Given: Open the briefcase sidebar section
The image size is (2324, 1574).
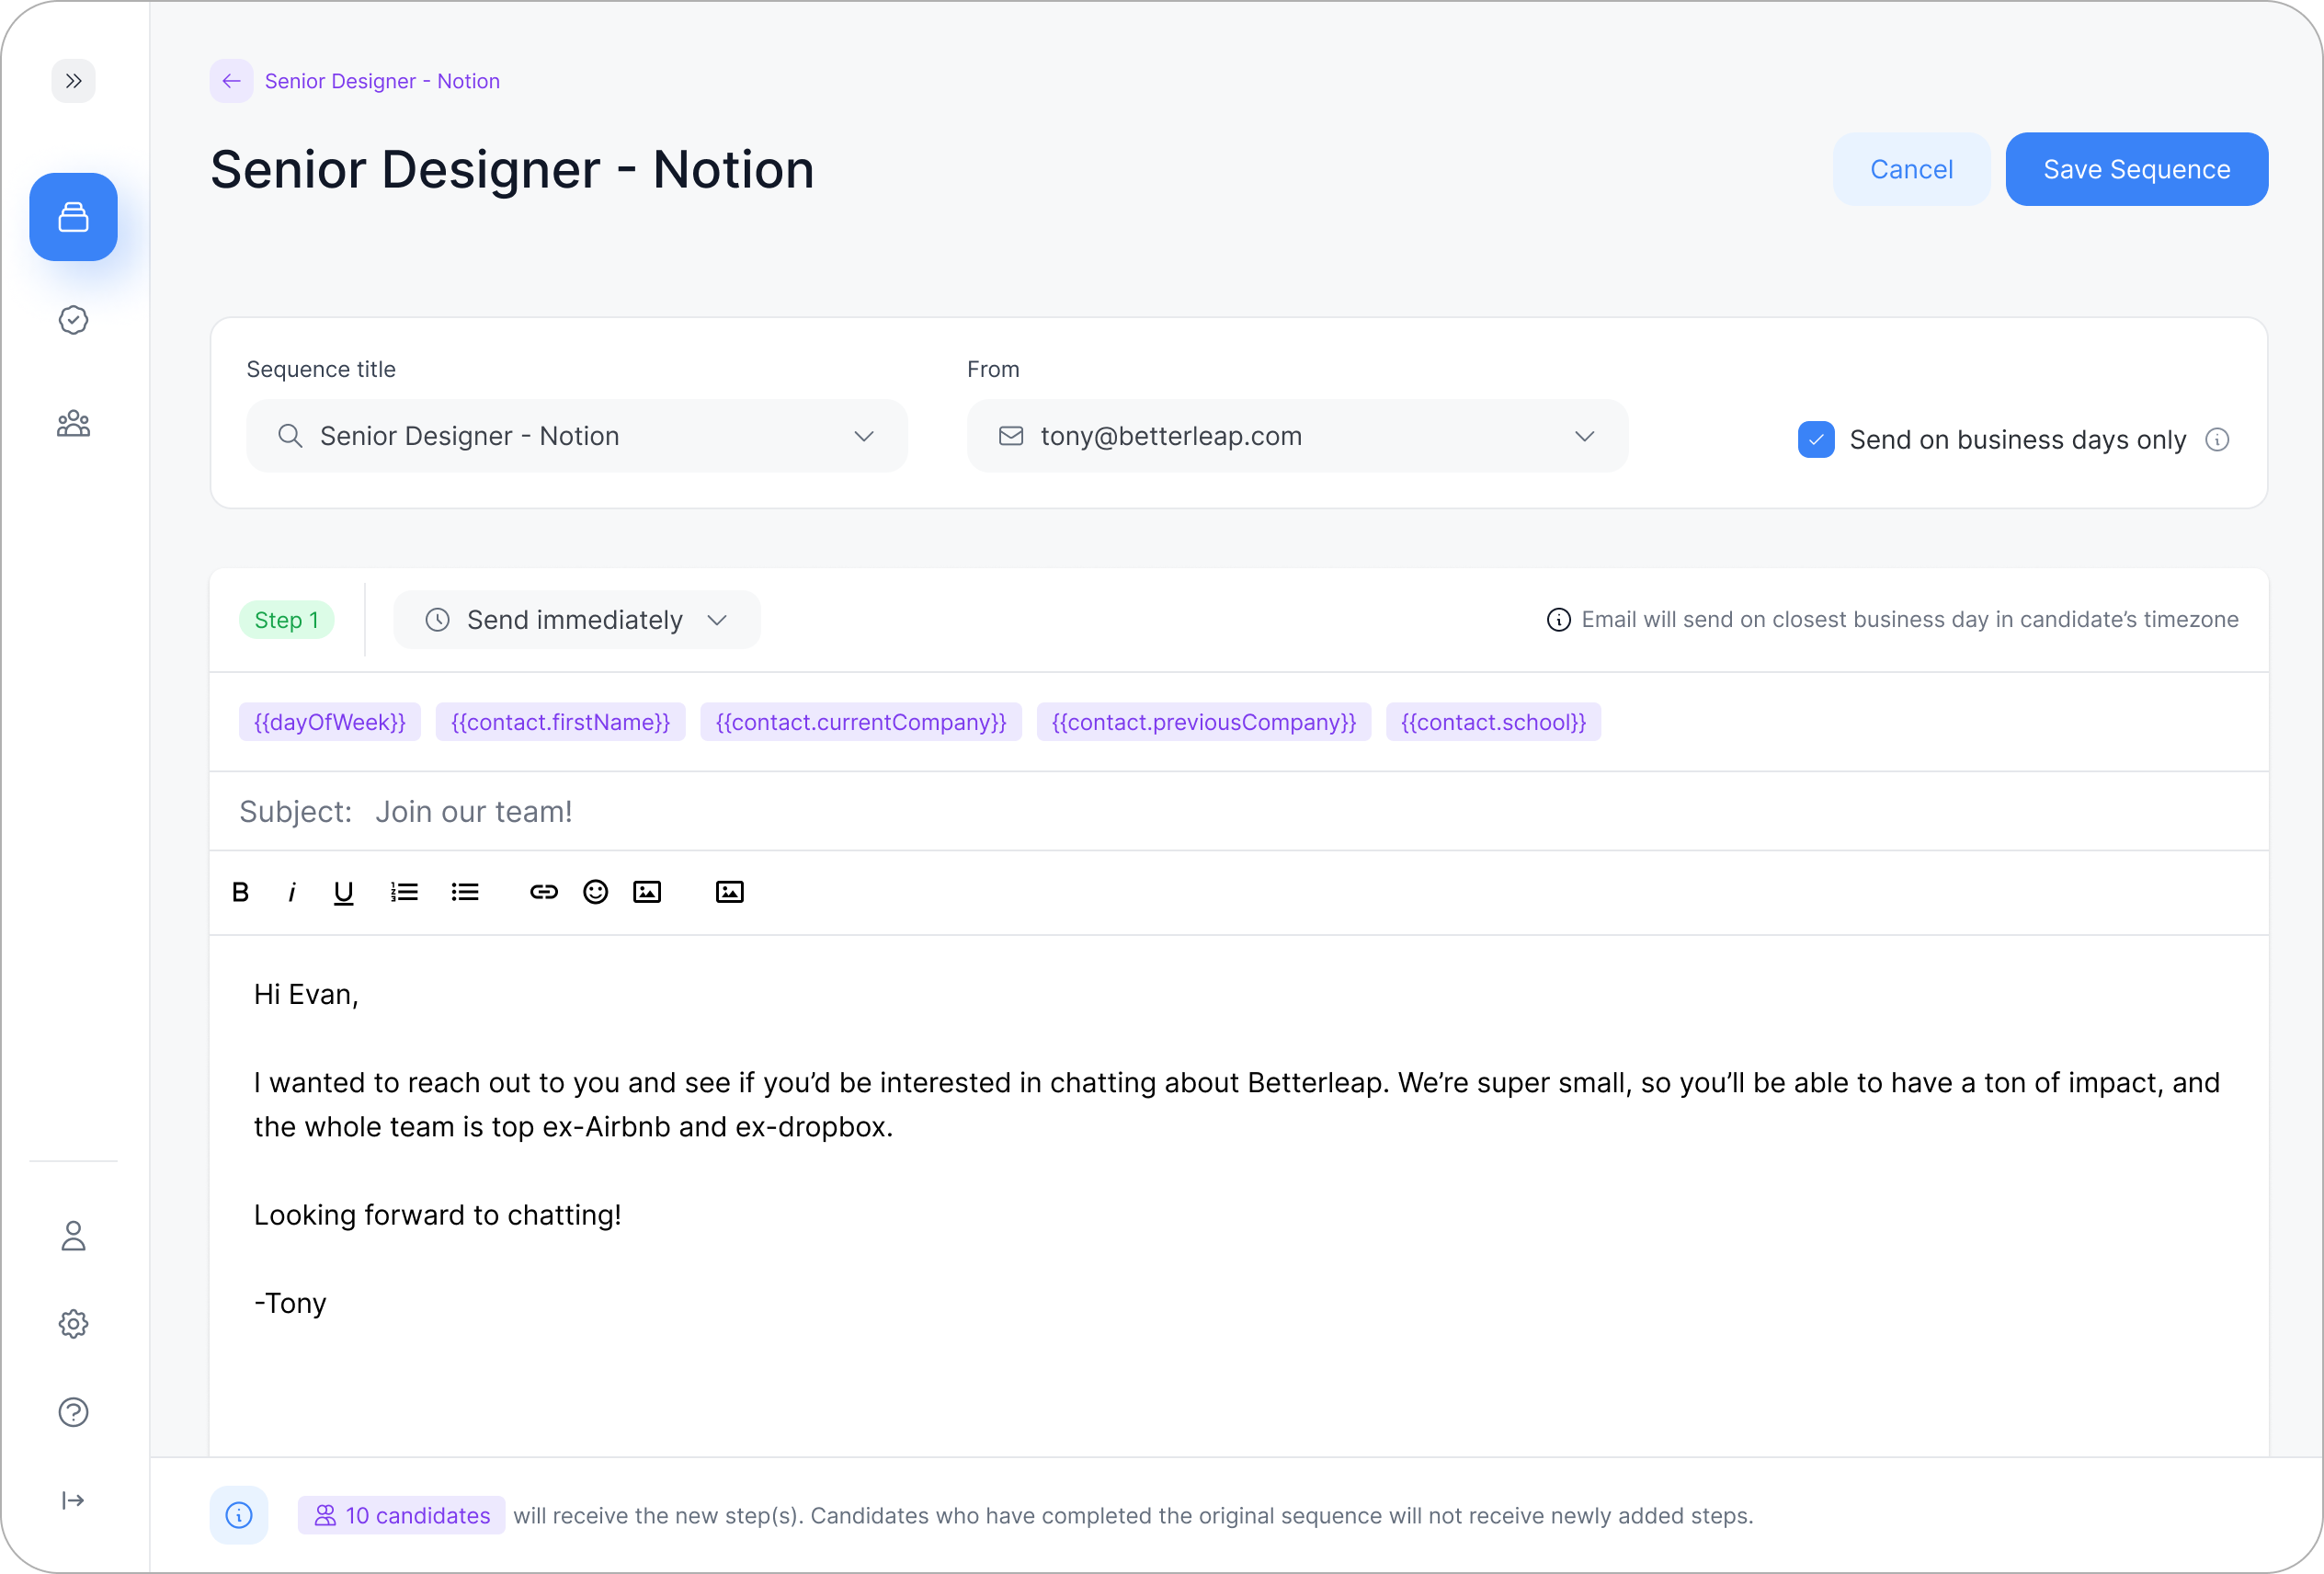Looking at the screenshot, I should [x=73, y=217].
